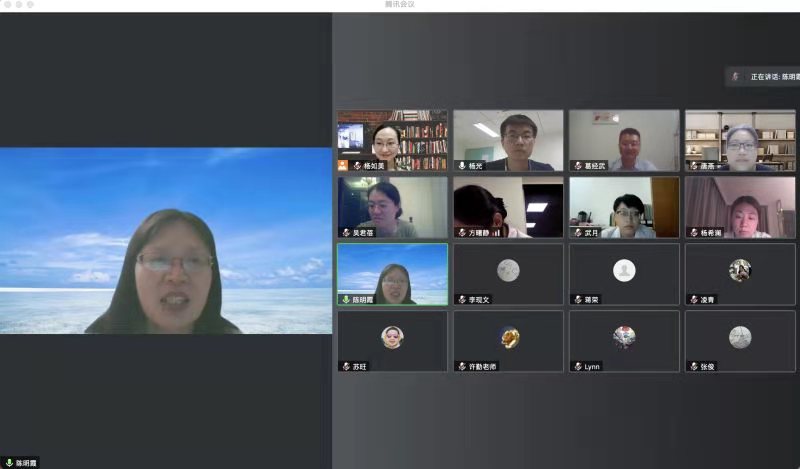The width and height of the screenshot is (800, 469).
Task: Click 凌青's profile avatar
Action: click(740, 270)
